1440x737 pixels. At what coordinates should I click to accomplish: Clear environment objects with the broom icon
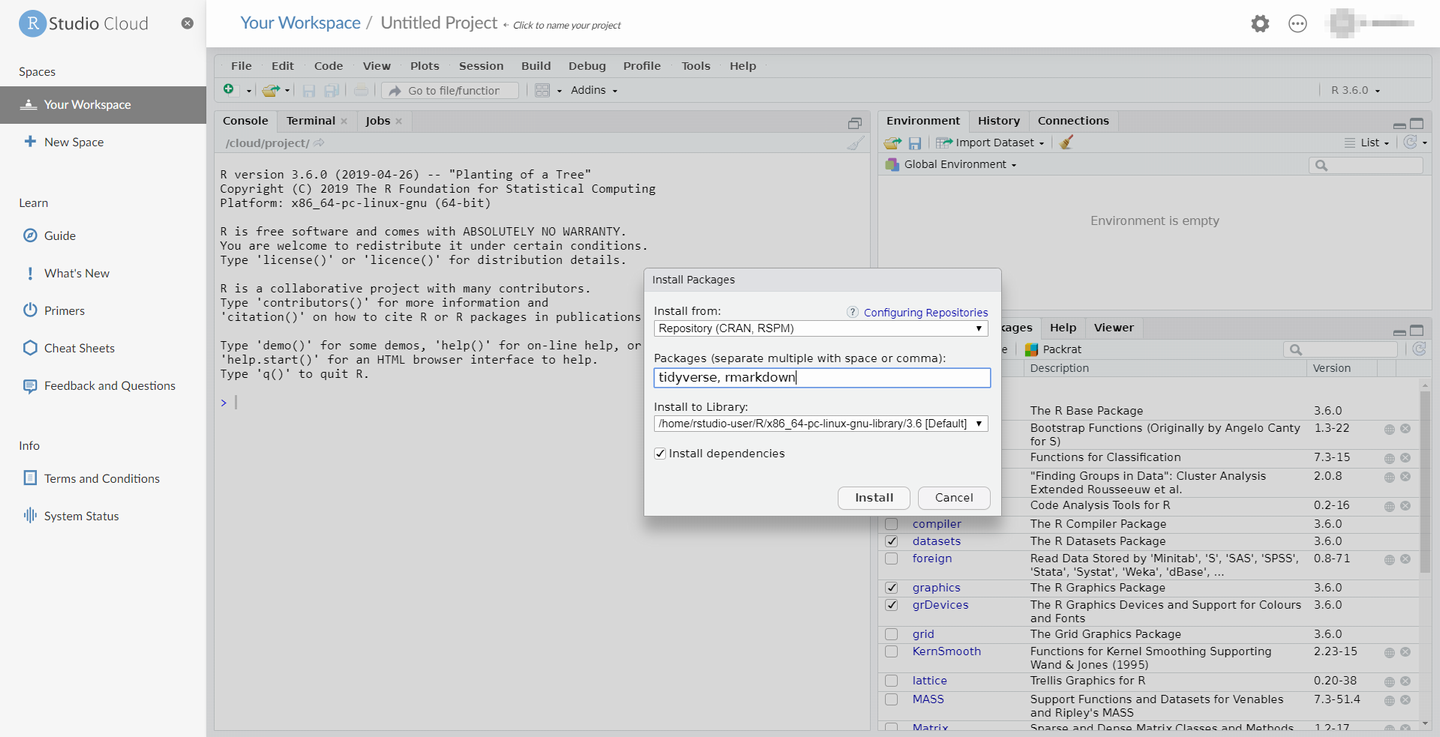(1066, 143)
